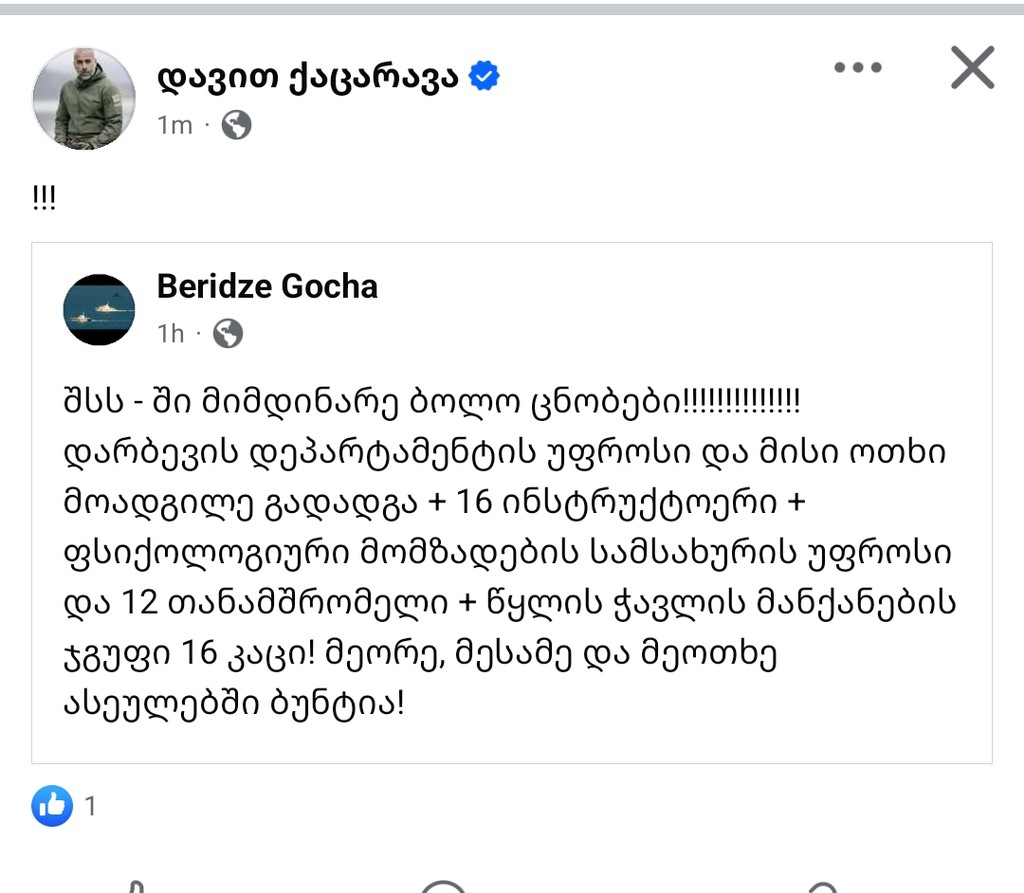Click the globe icon beside 1h
The height and width of the screenshot is (893, 1024).
[228, 333]
